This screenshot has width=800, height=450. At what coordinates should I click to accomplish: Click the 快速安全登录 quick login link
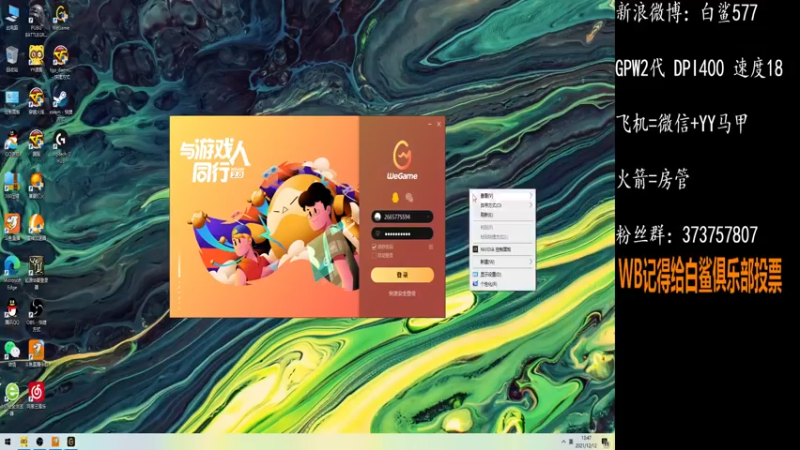(x=402, y=294)
